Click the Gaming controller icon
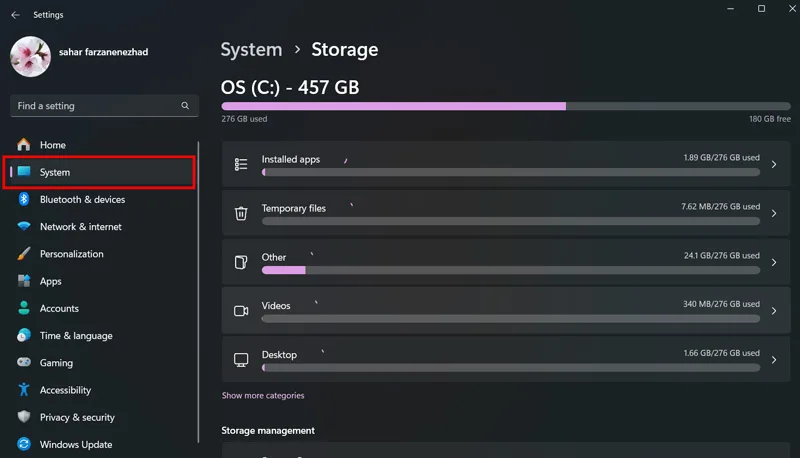The height and width of the screenshot is (458, 800). 24,362
